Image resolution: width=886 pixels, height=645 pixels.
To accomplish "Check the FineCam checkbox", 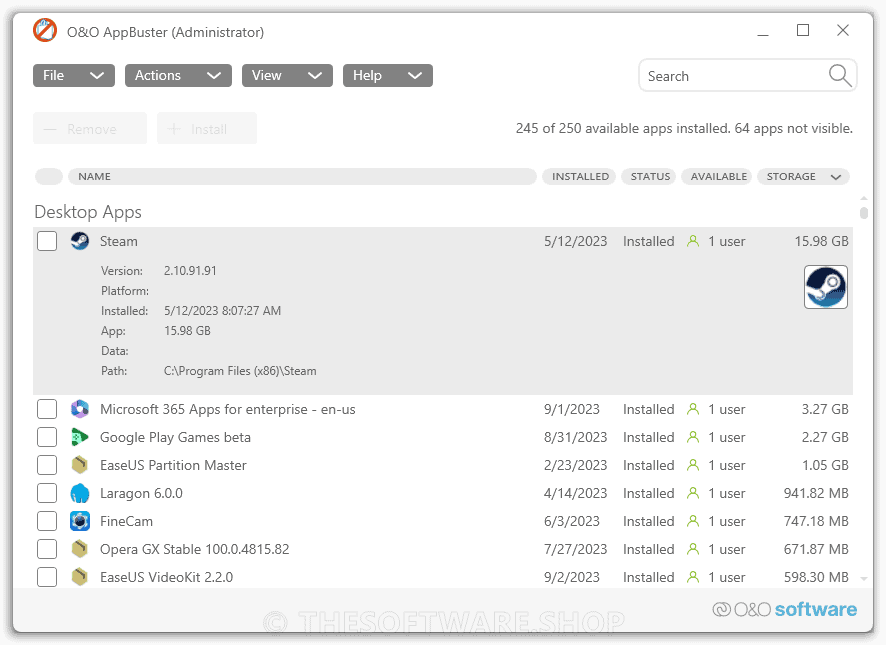I will click(47, 521).
